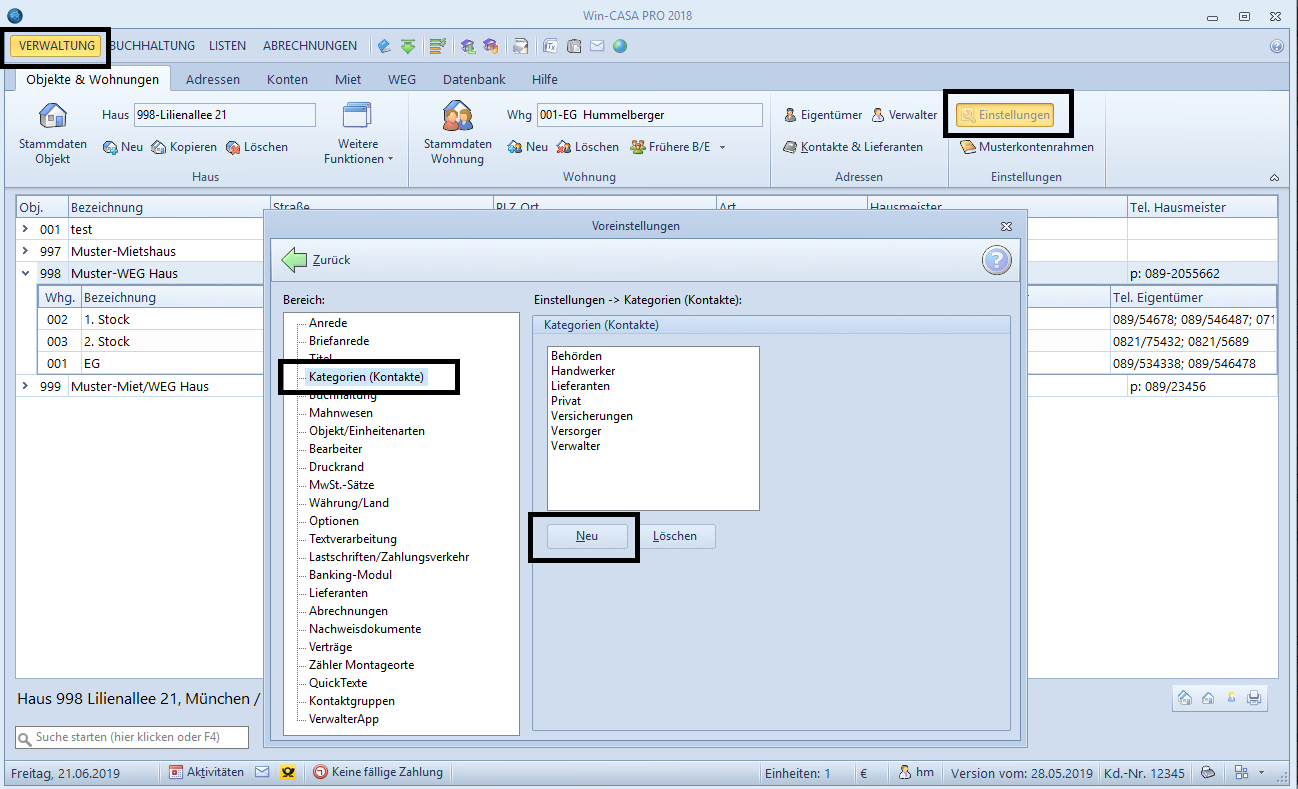
Task: Click the Aktivitäten calendar icon in status bar
Action: (177, 772)
